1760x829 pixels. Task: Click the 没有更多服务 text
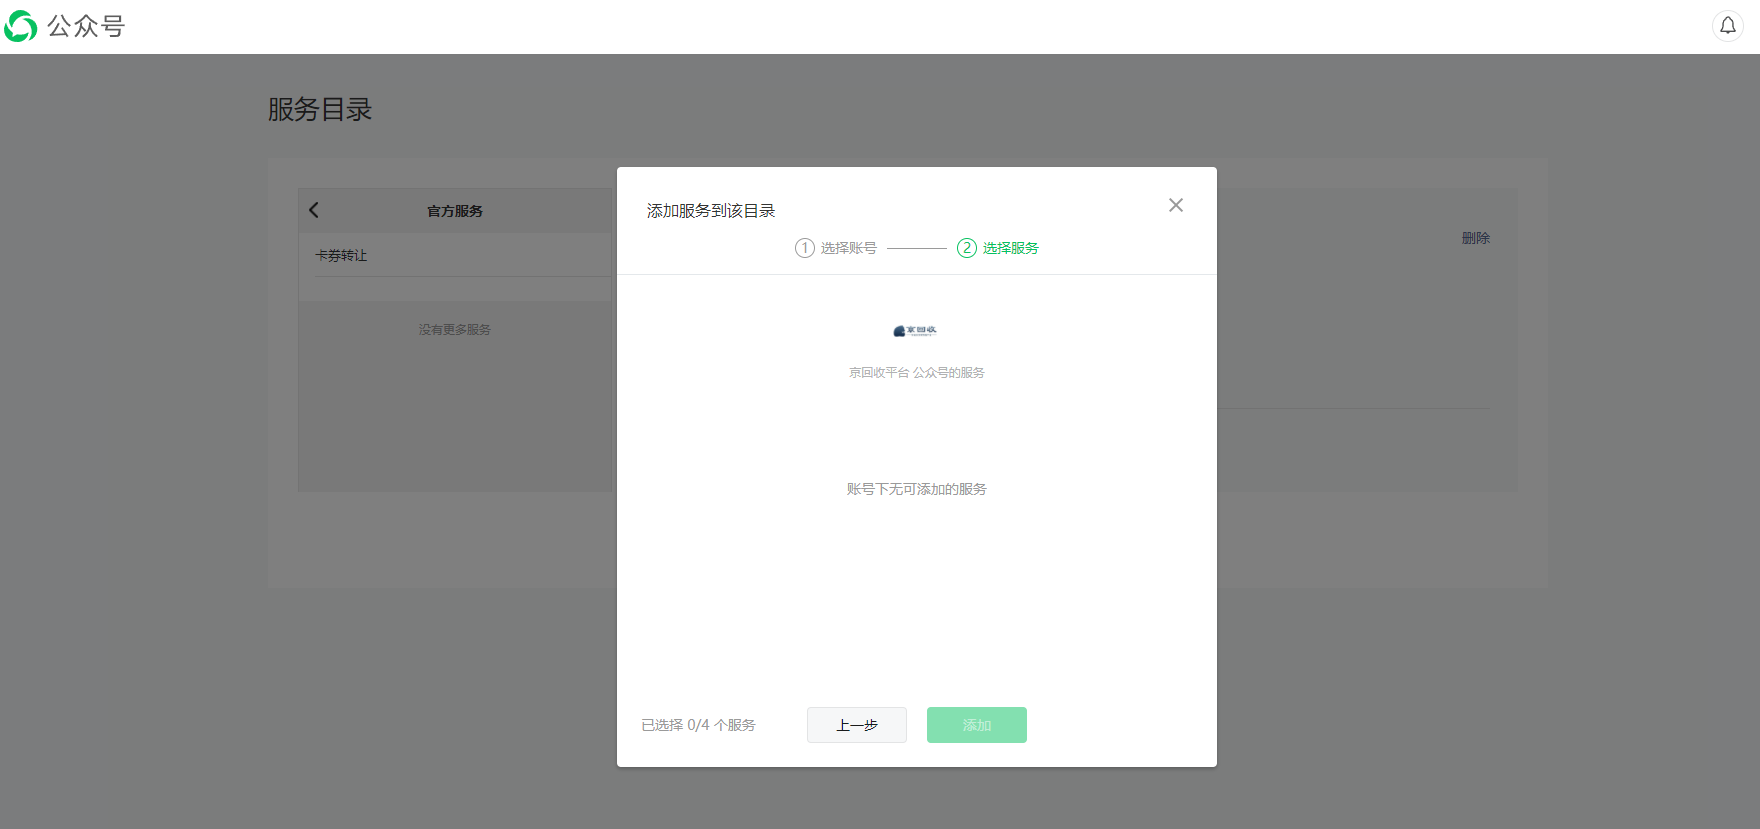click(x=455, y=329)
